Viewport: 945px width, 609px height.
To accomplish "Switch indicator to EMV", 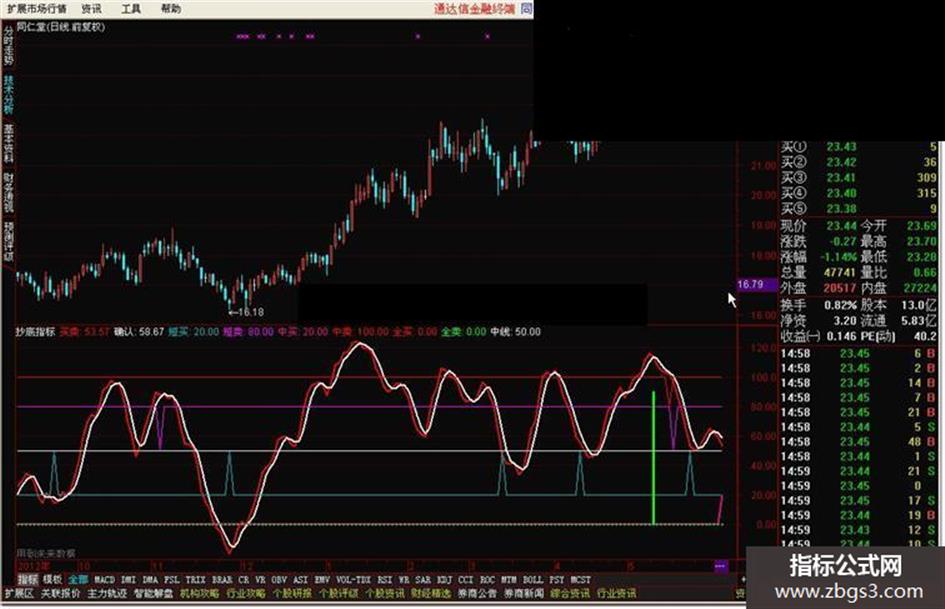I will click(322, 579).
